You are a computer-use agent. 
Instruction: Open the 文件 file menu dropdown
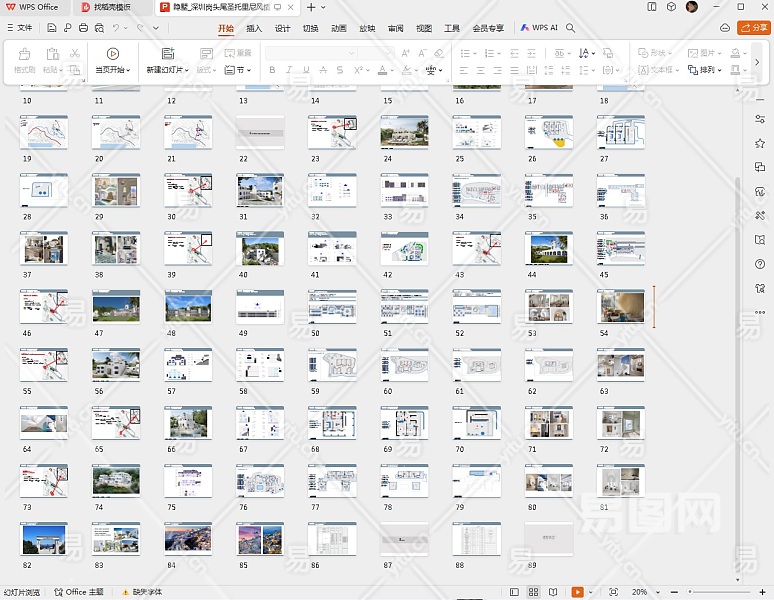(20, 28)
